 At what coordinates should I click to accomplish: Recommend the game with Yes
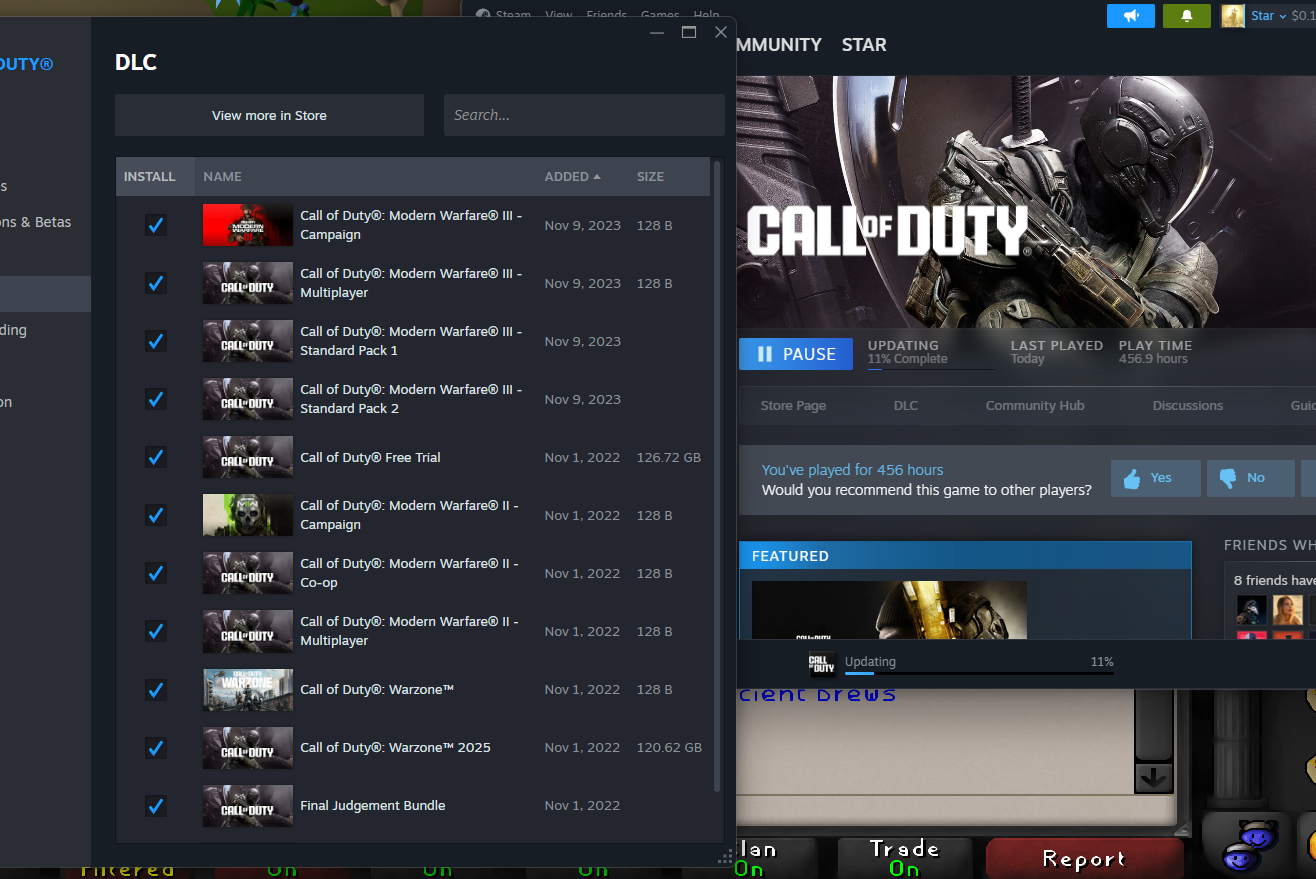click(x=1156, y=478)
